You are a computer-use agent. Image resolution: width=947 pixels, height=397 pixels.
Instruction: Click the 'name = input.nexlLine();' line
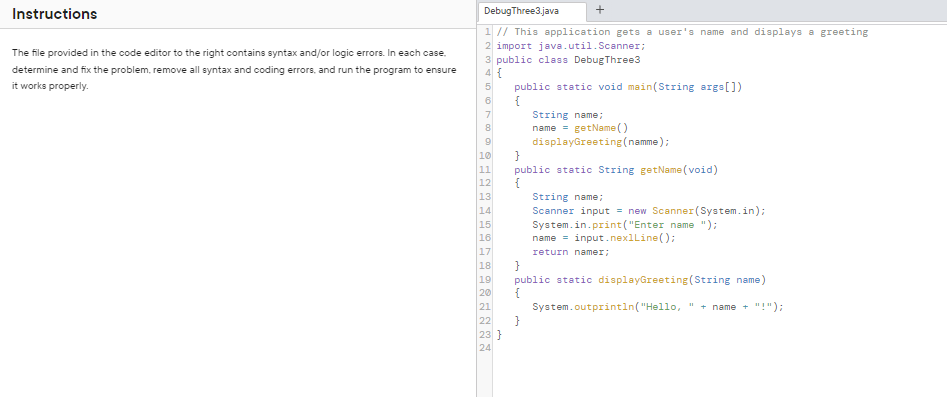(x=604, y=238)
